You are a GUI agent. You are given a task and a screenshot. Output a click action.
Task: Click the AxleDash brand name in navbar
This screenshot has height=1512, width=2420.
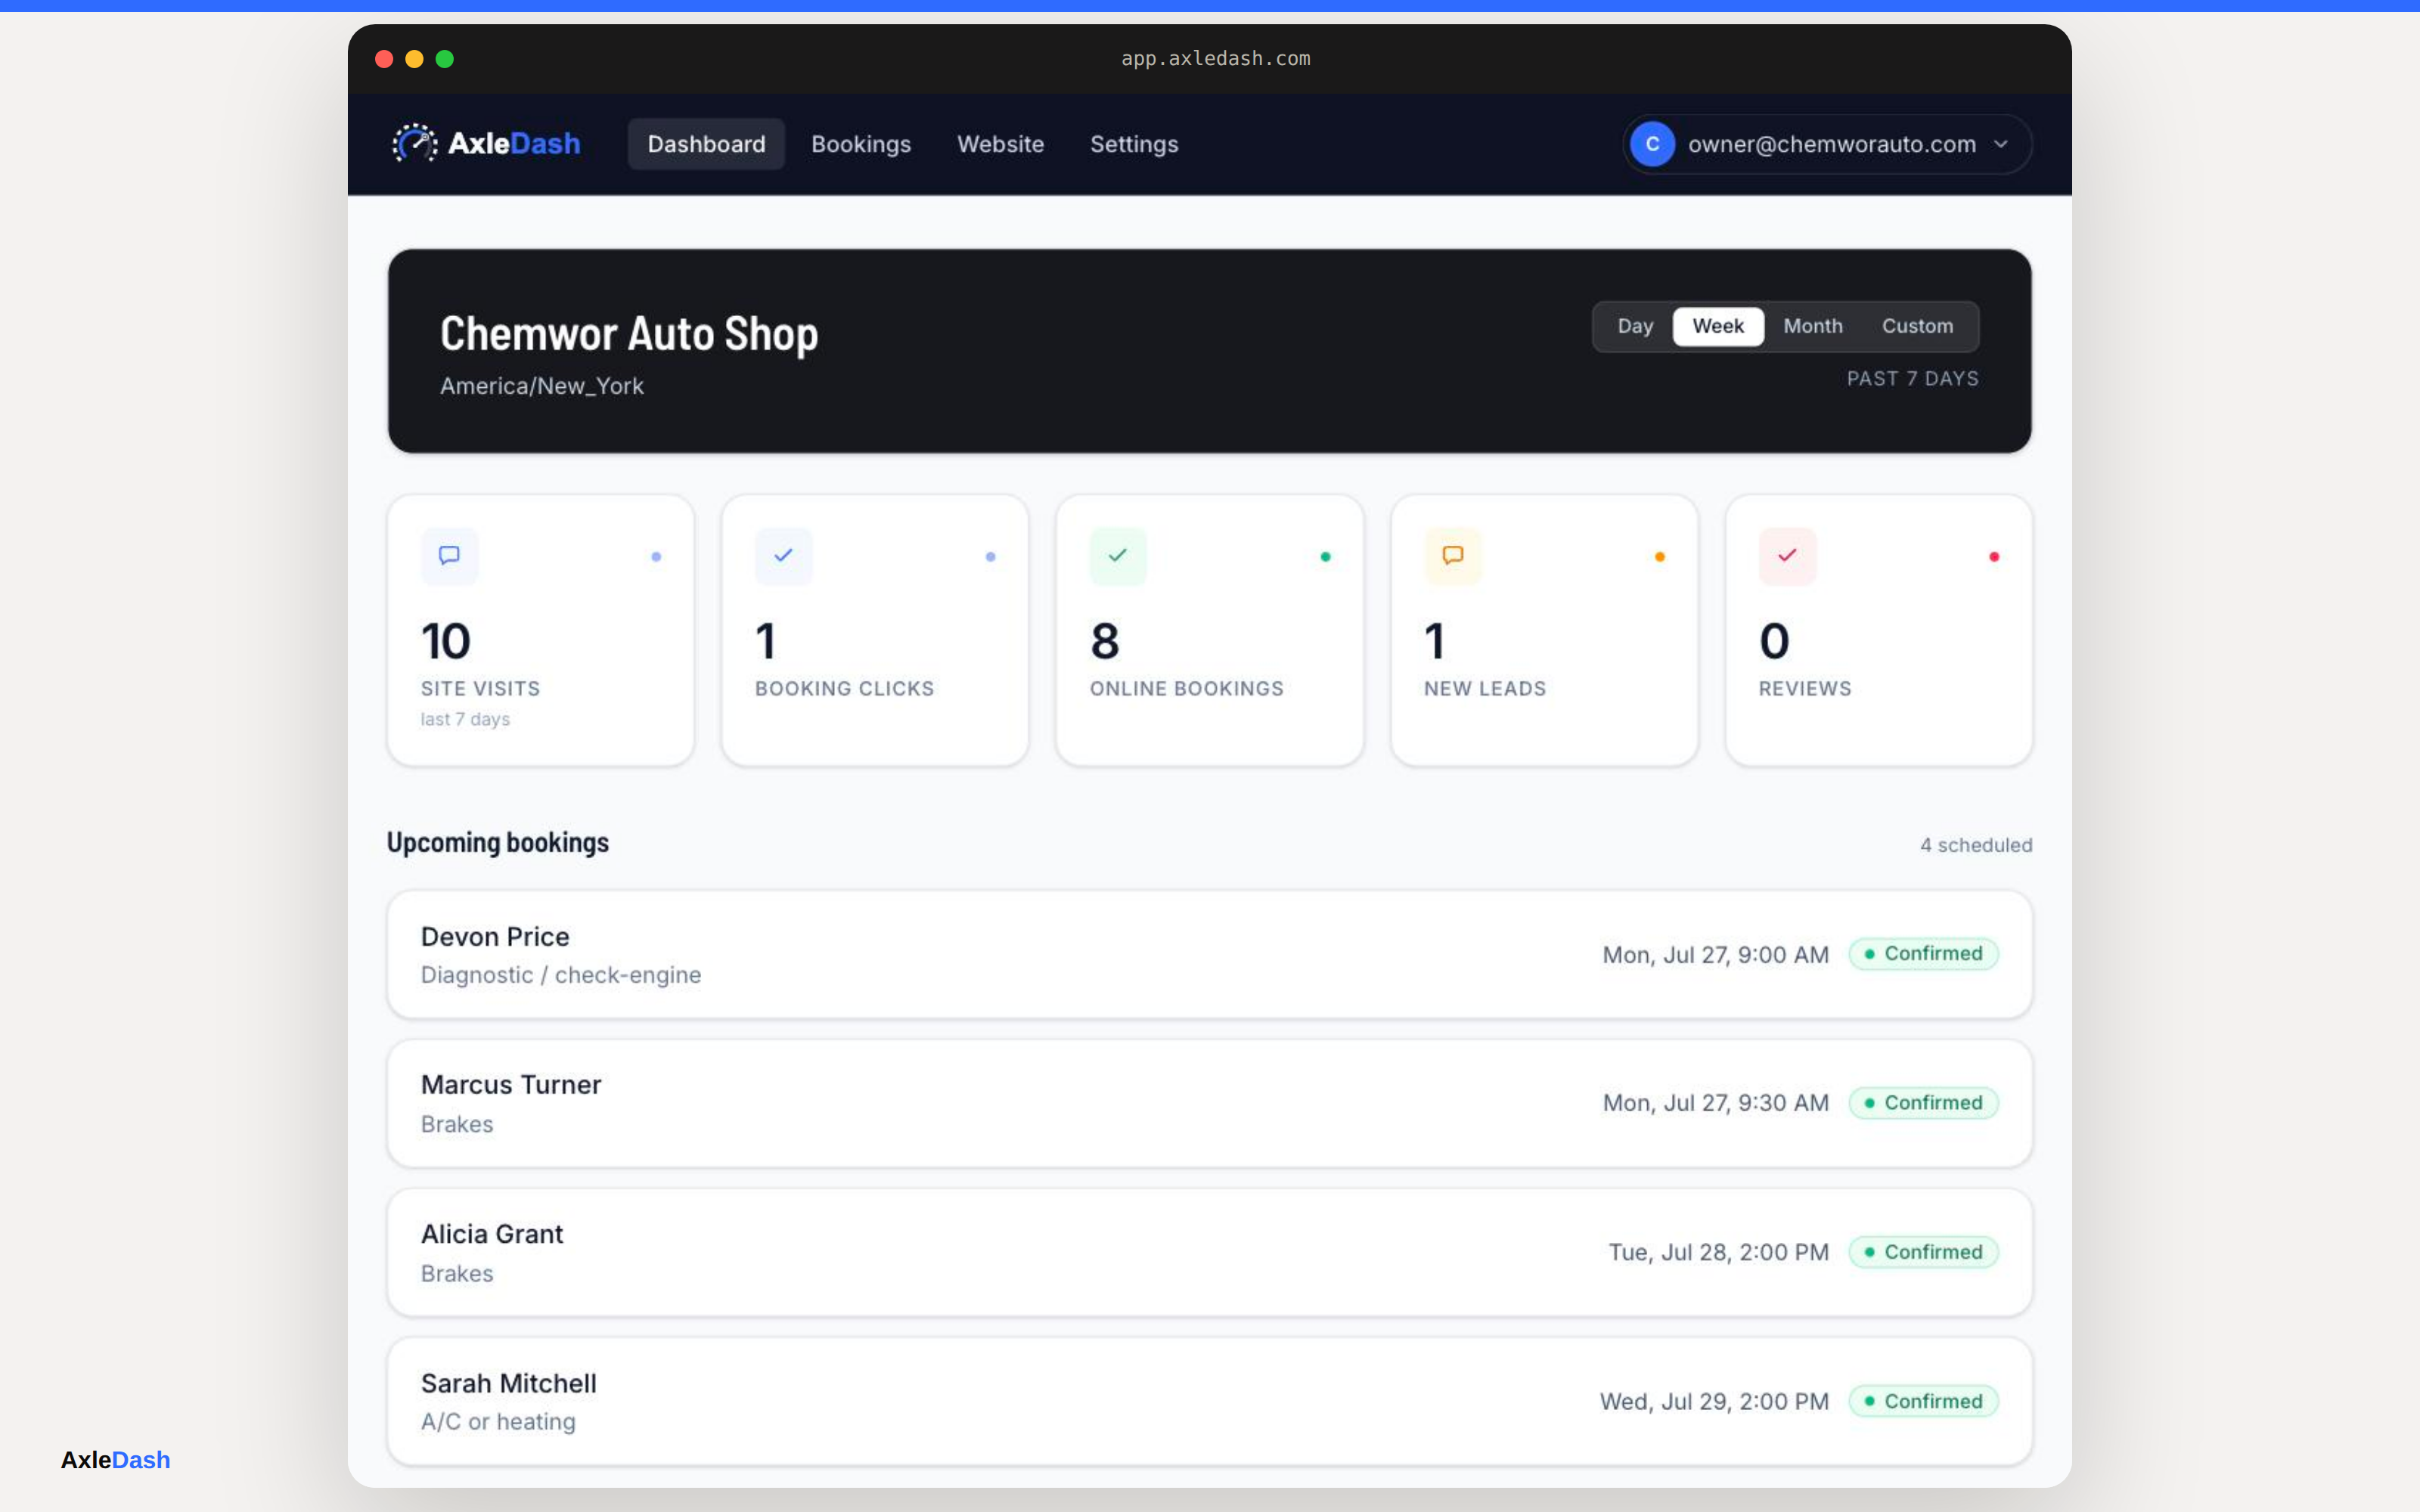point(514,143)
